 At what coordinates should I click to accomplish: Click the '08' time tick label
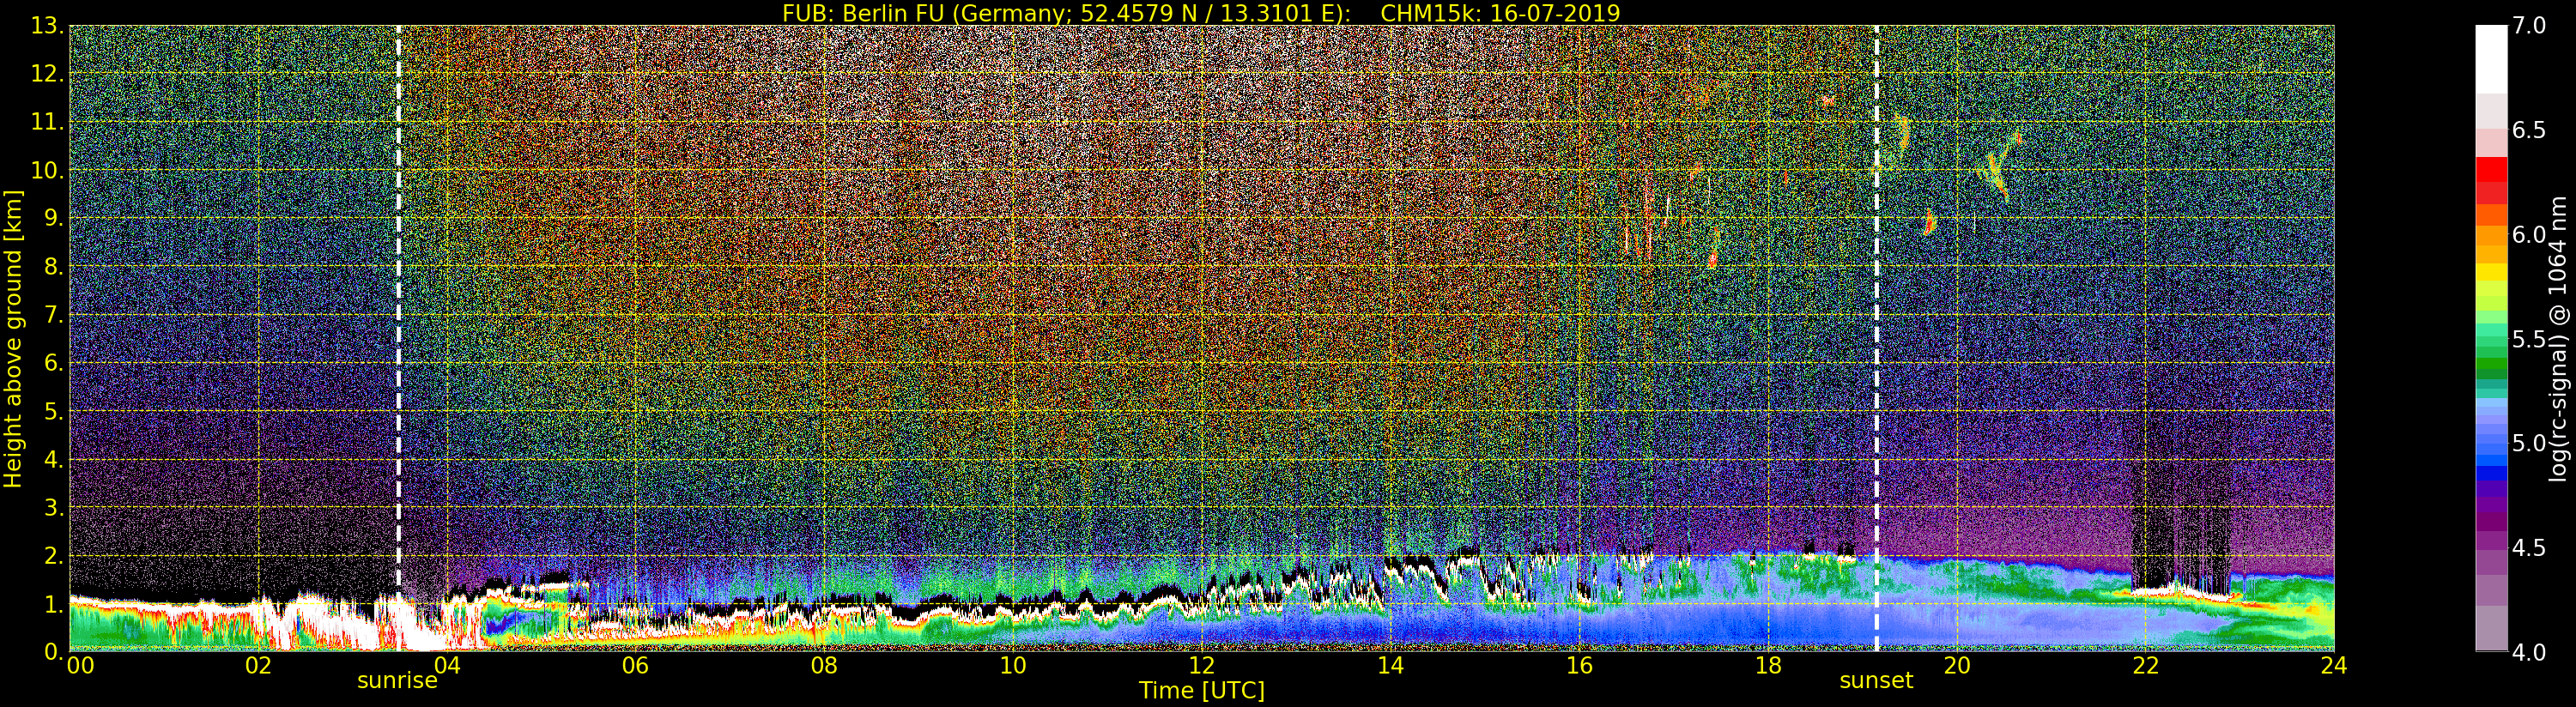point(824,666)
